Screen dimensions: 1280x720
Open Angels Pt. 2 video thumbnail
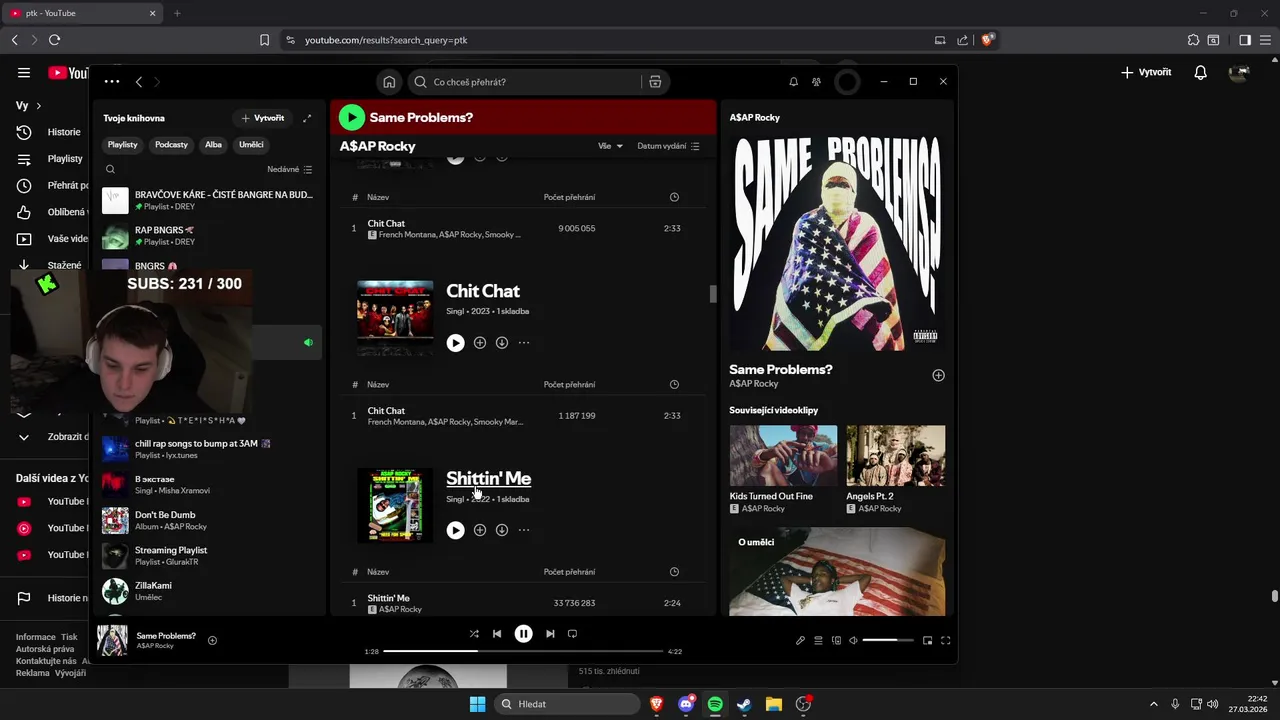point(895,456)
